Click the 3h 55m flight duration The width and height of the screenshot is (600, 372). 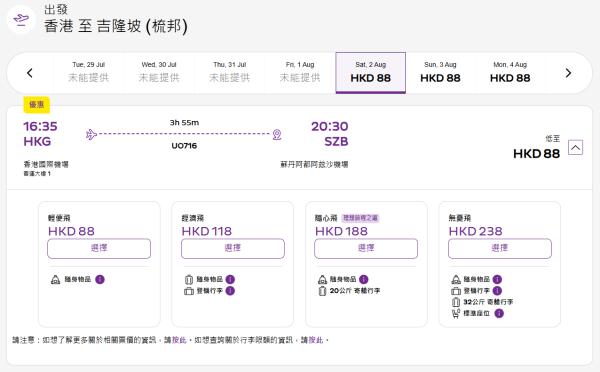[184, 123]
